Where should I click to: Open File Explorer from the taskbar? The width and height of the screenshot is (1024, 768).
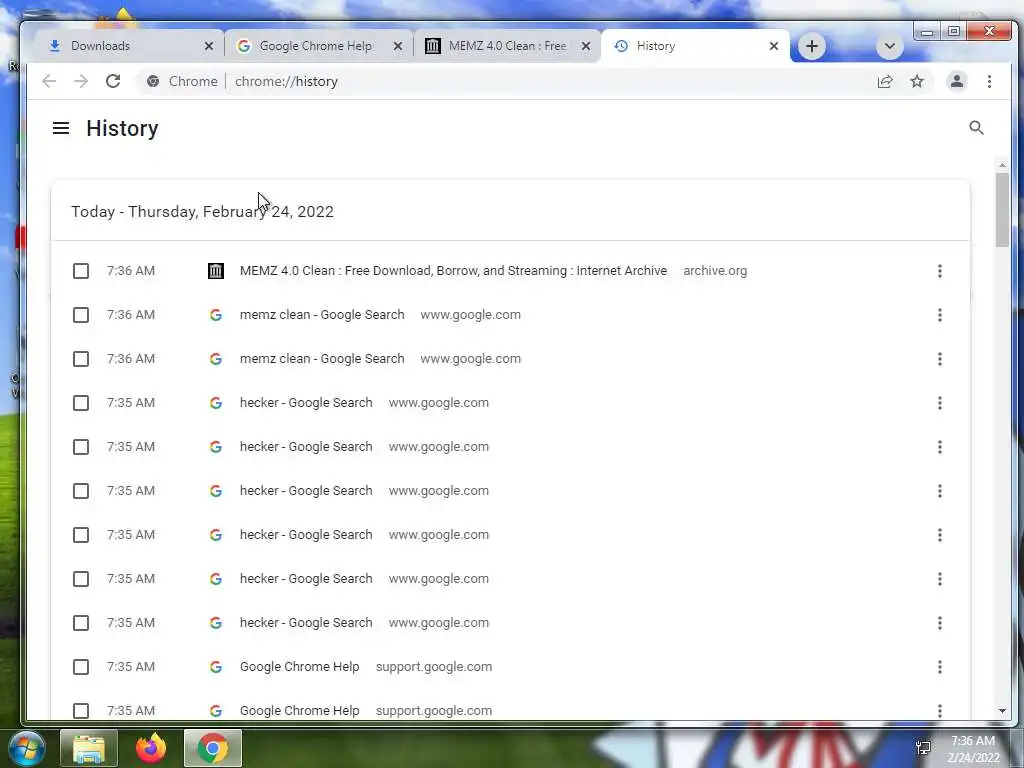point(89,748)
